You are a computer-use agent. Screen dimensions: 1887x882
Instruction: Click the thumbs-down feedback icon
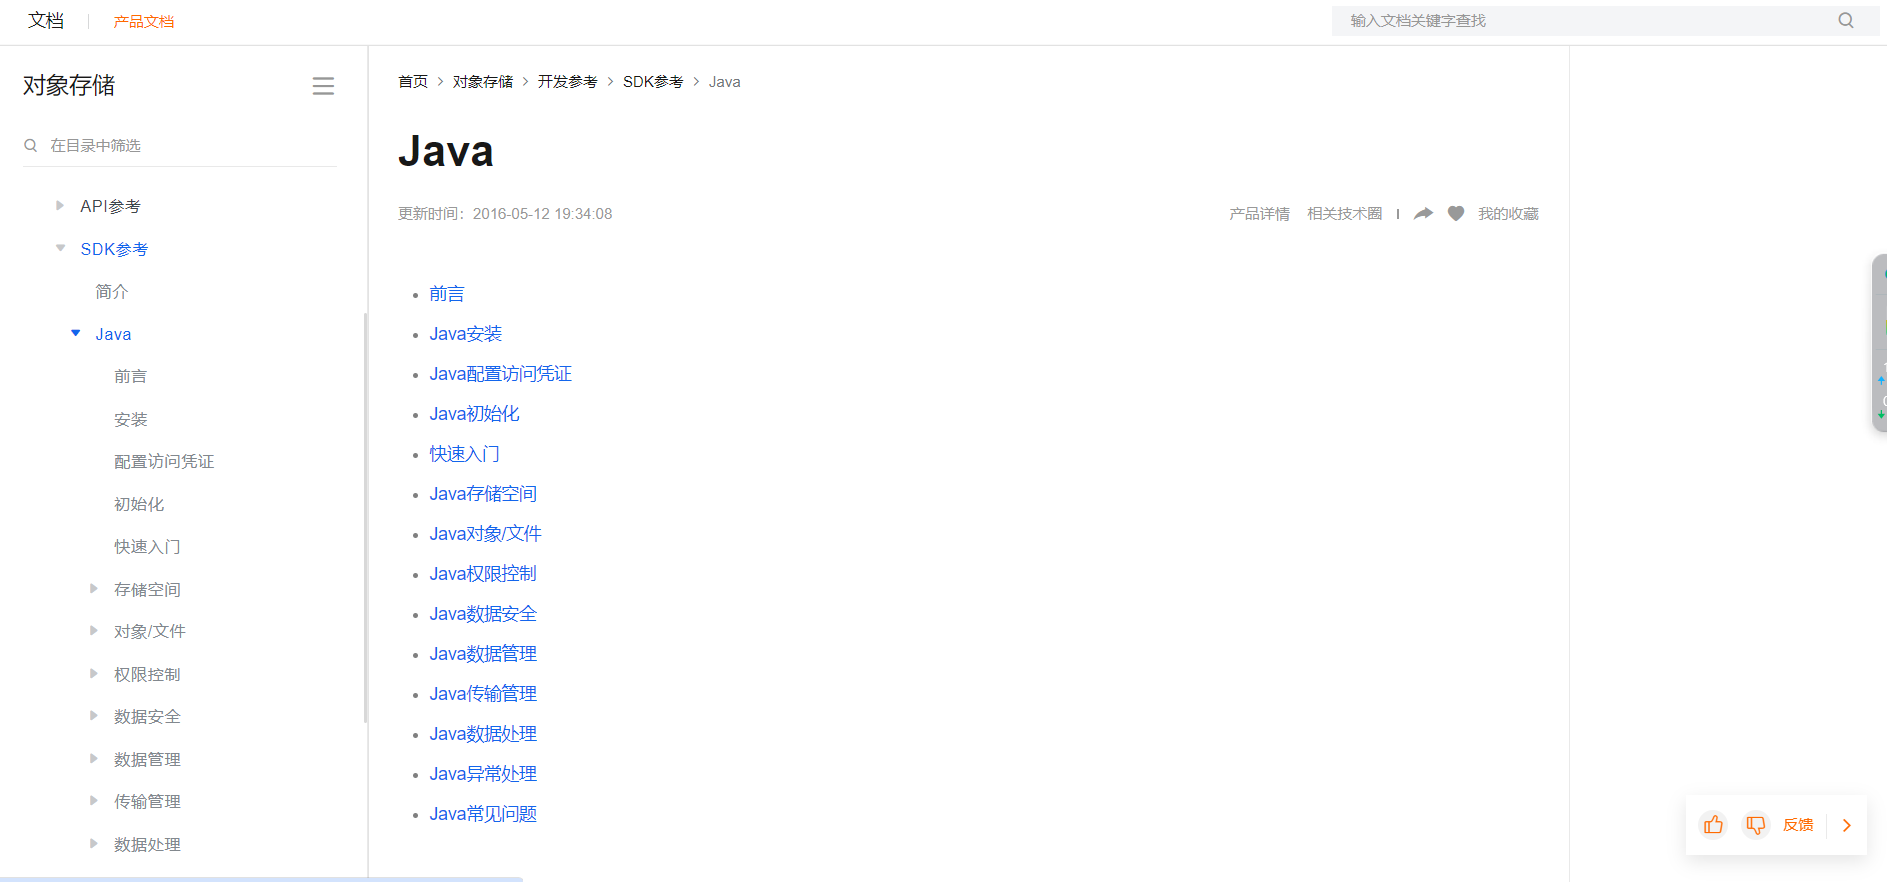pyautogui.click(x=1755, y=825)
